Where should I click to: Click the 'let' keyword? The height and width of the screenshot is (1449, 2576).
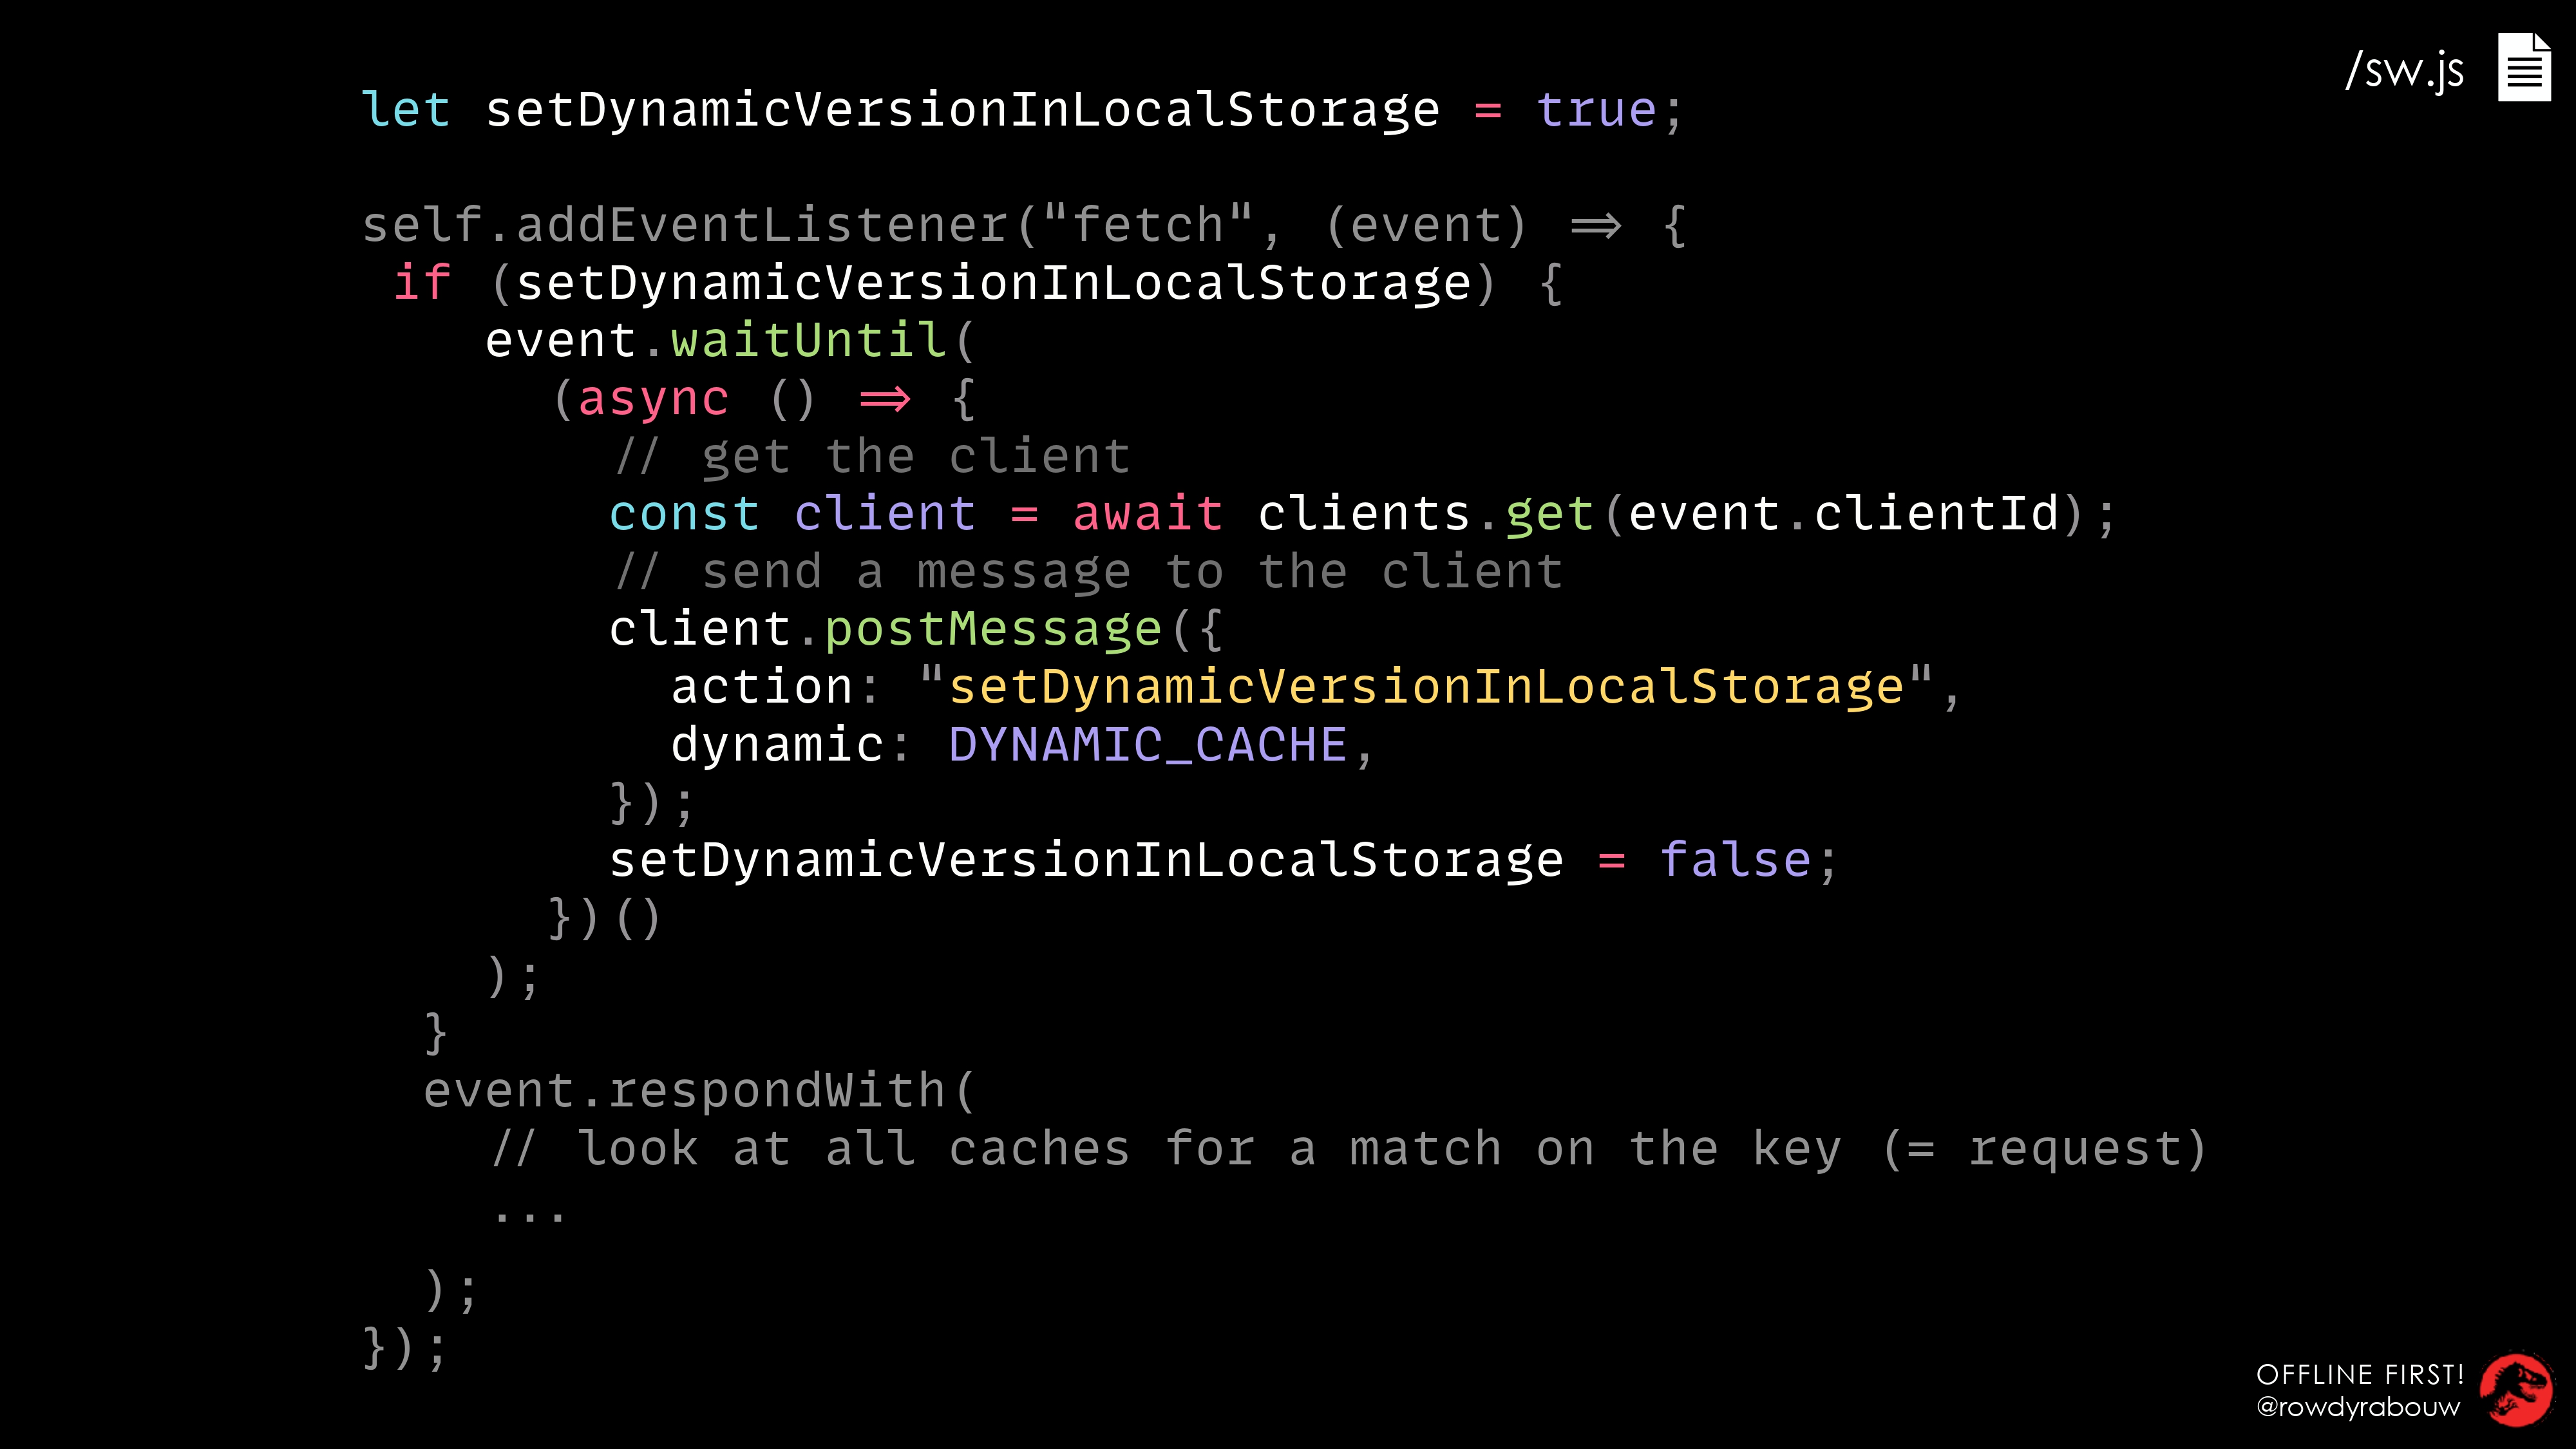405,109
